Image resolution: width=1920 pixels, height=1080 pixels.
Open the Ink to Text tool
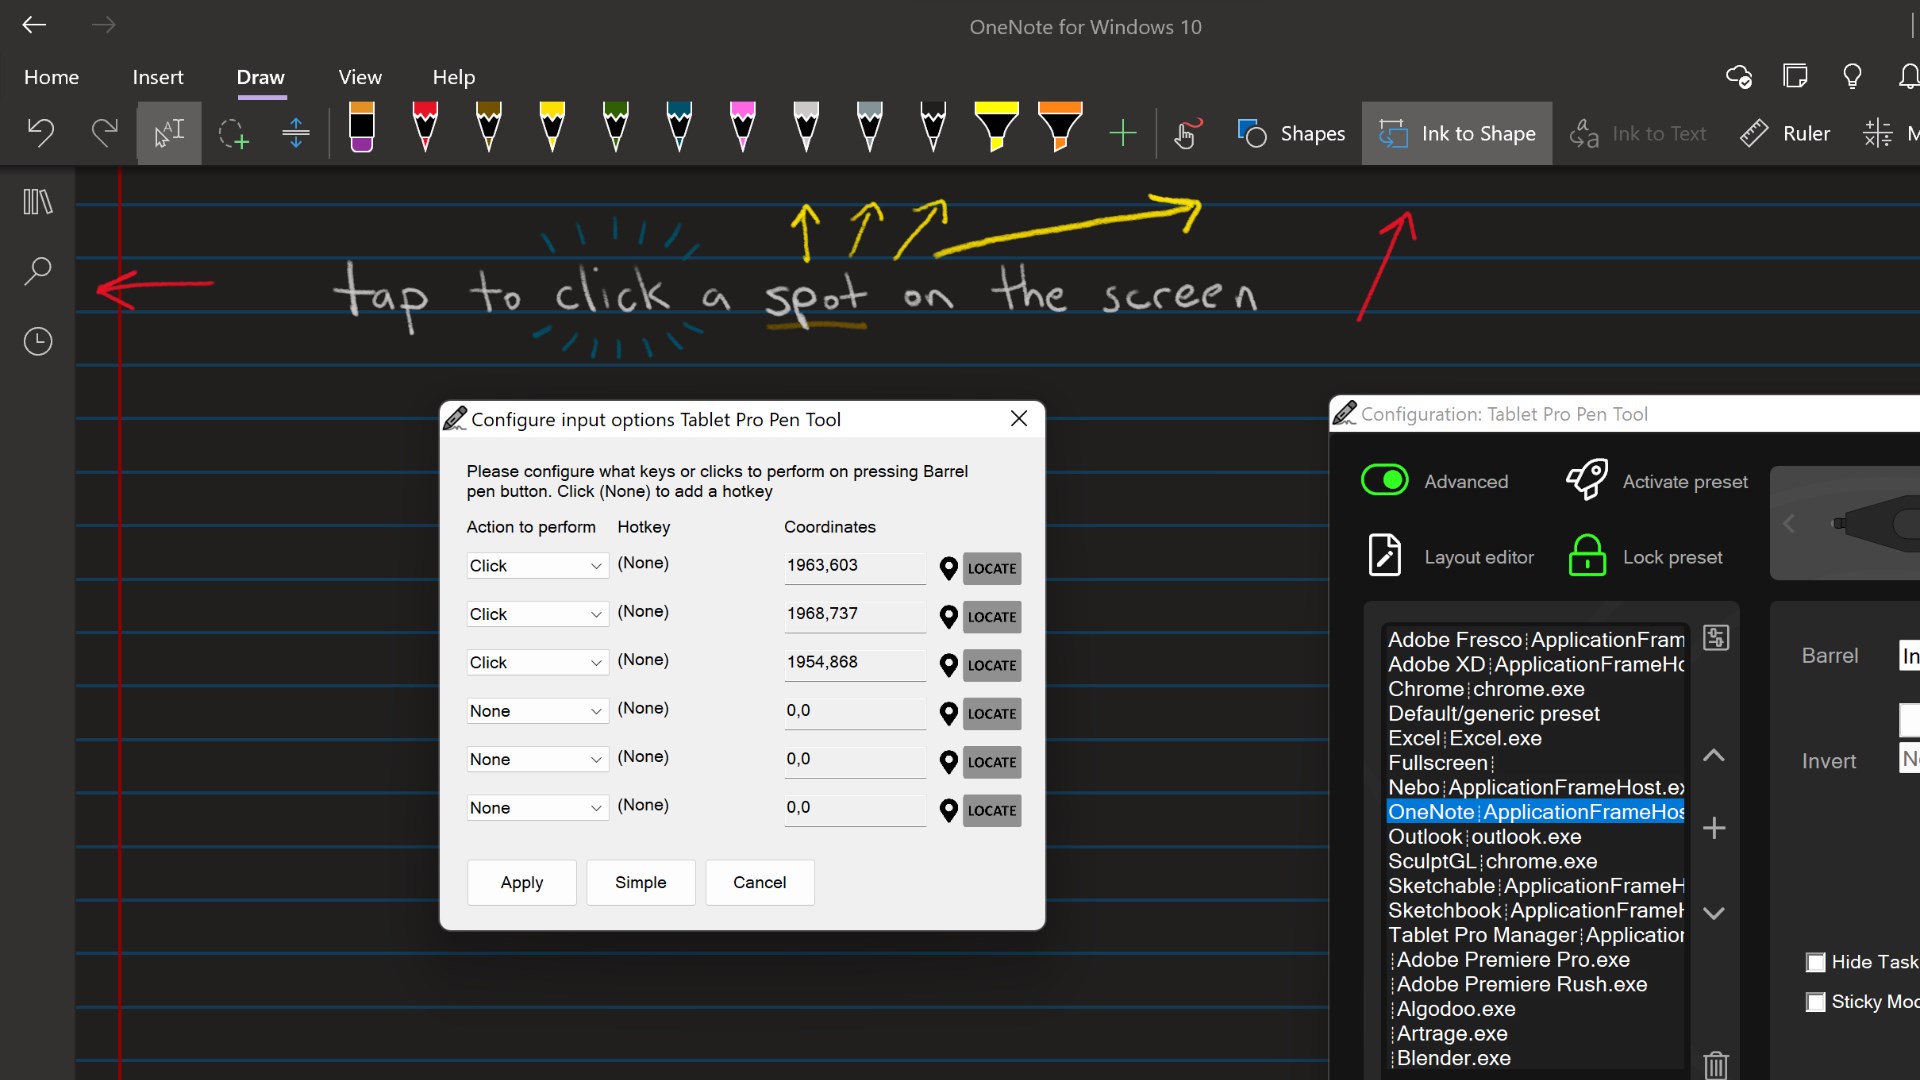[x=1638, y=133]
